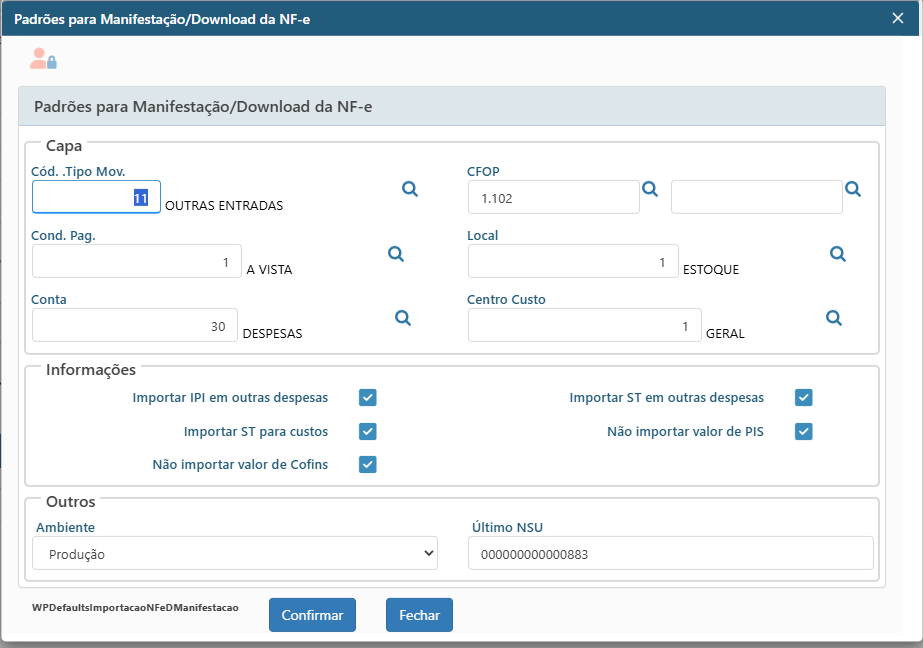Open search for Cód. Tipo Mov. field

[x=410, y=189]
